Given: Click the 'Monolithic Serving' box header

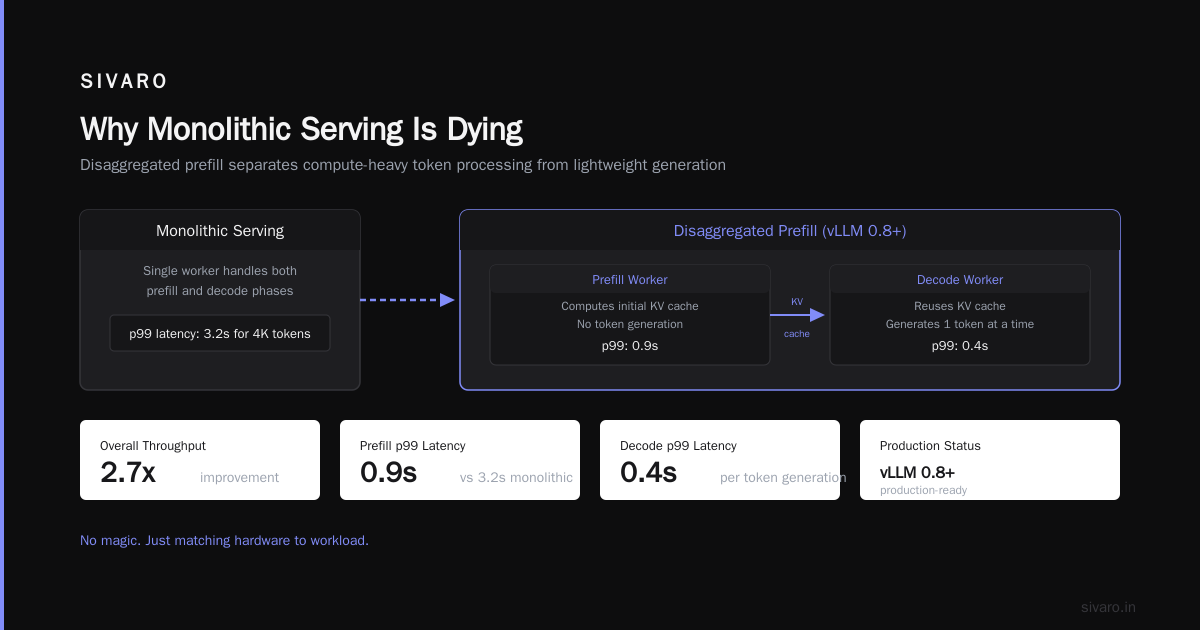Looking at the screenshot, I should tap(220, 231).
